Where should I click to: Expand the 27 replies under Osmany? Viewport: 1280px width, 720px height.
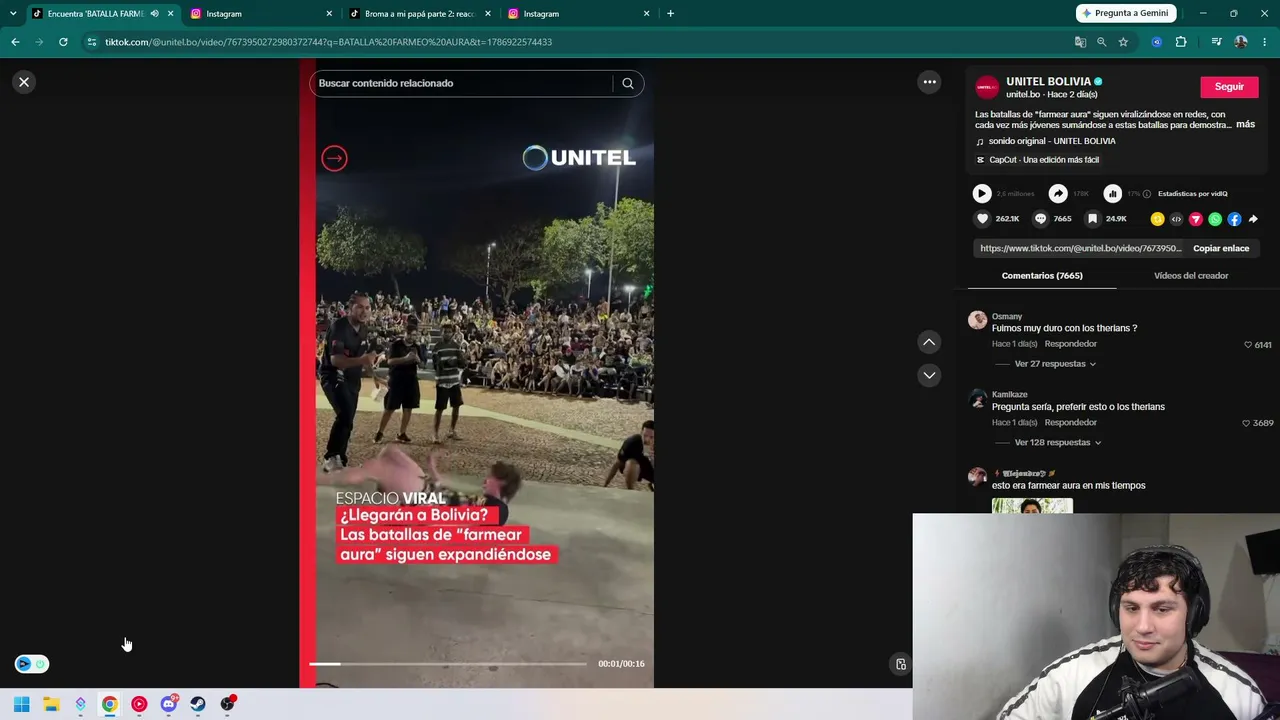1055,364
